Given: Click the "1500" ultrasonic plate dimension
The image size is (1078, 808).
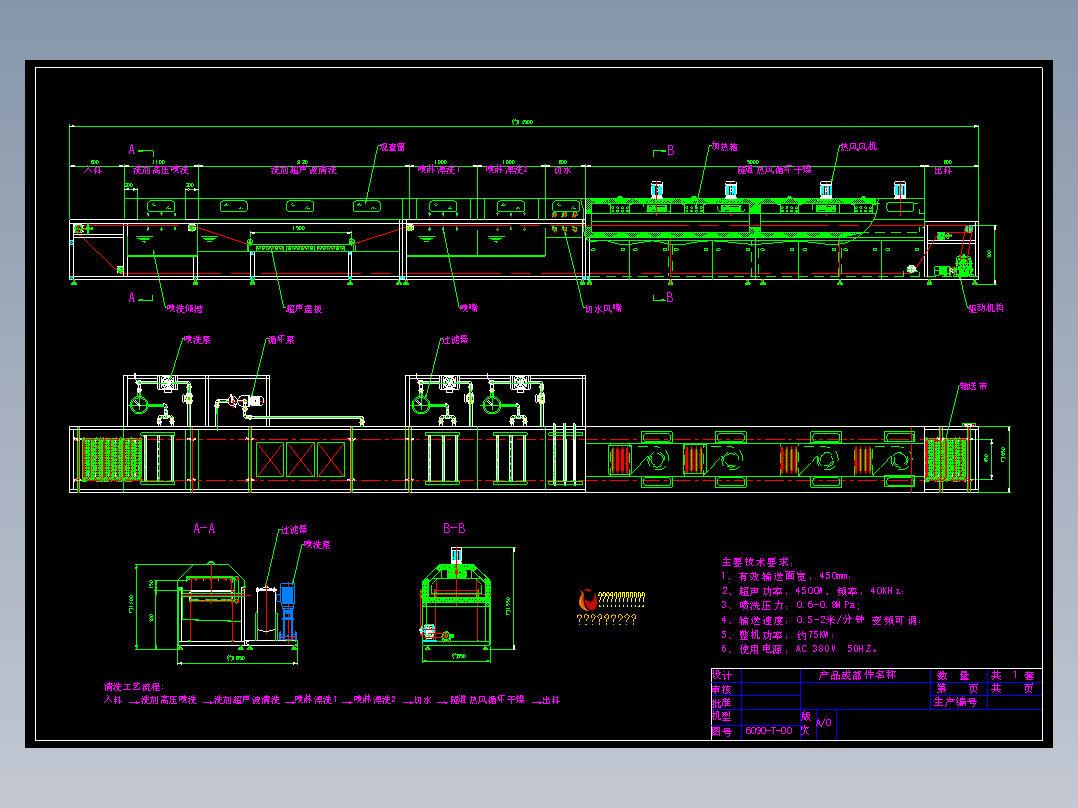Looking at the screenshot, I should (x=298, y=228).
